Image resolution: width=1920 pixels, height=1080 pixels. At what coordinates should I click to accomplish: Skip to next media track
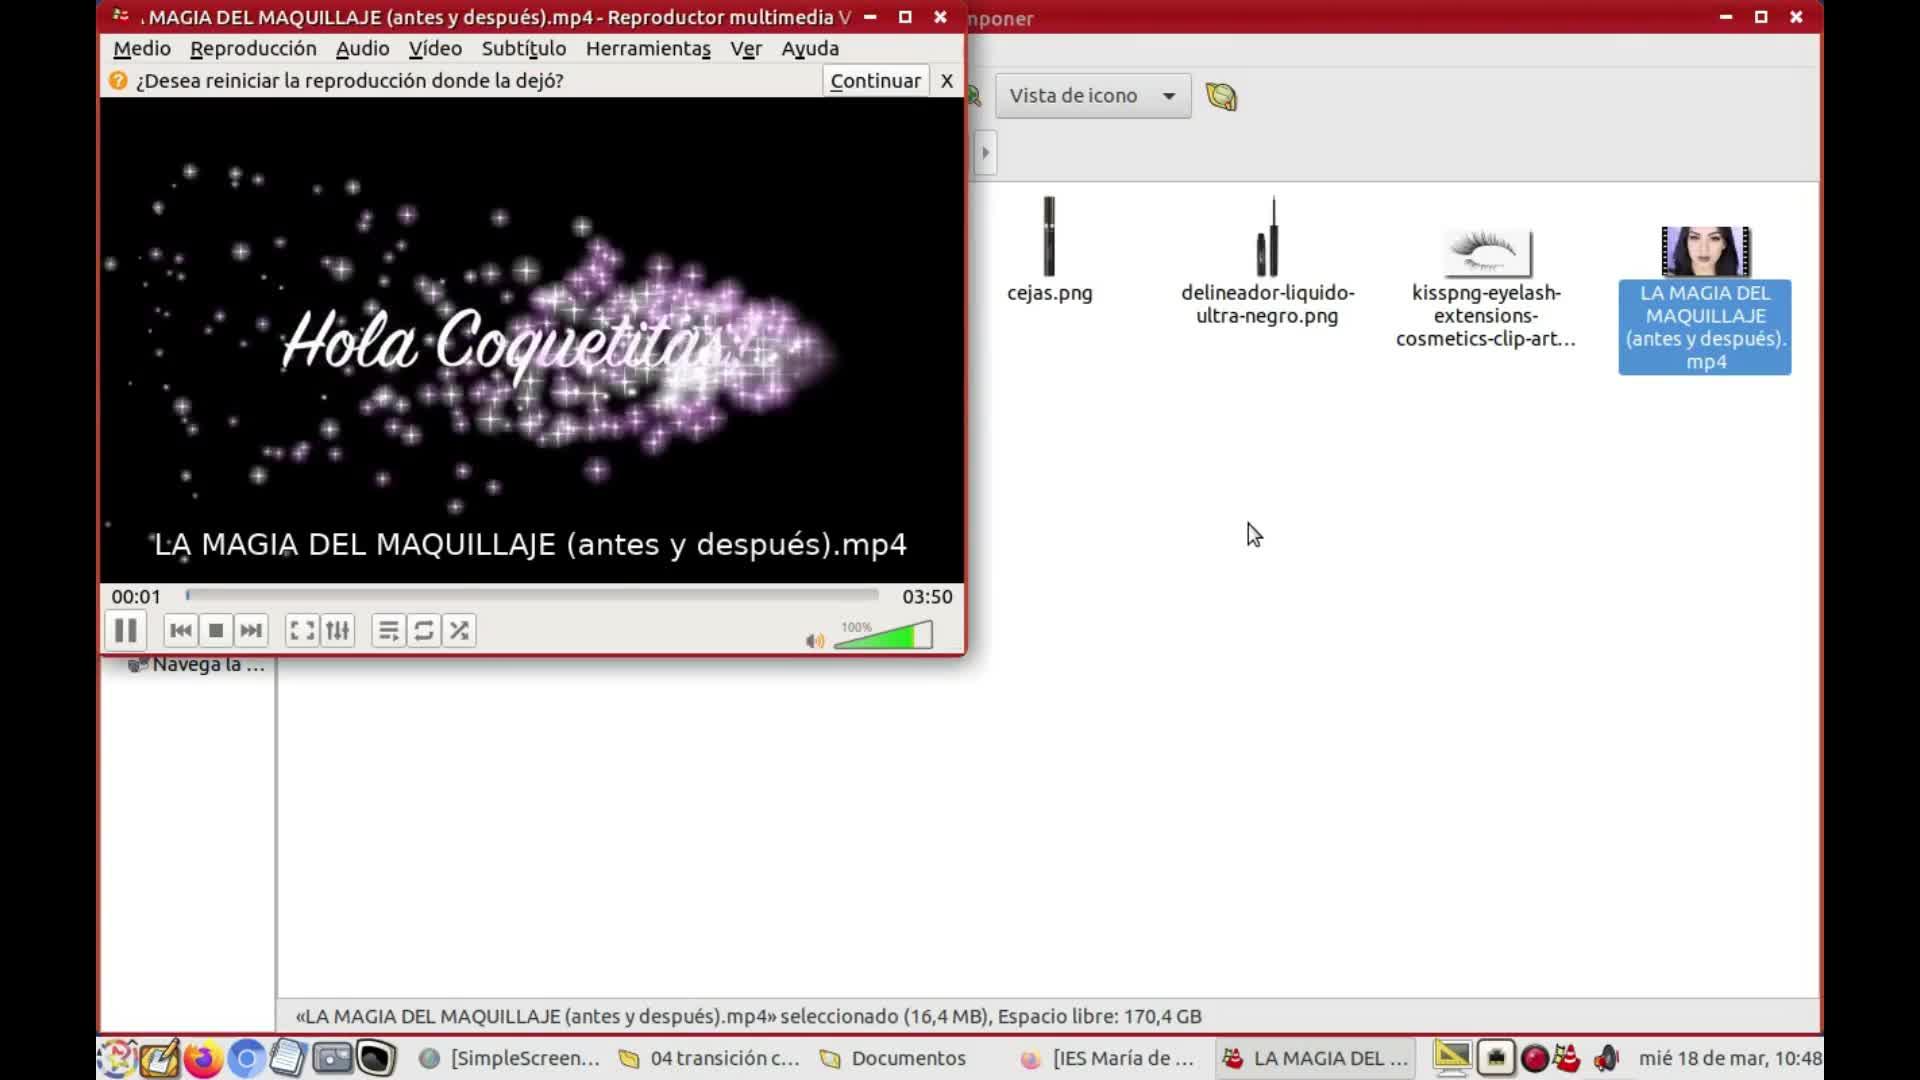click(251, 631)
